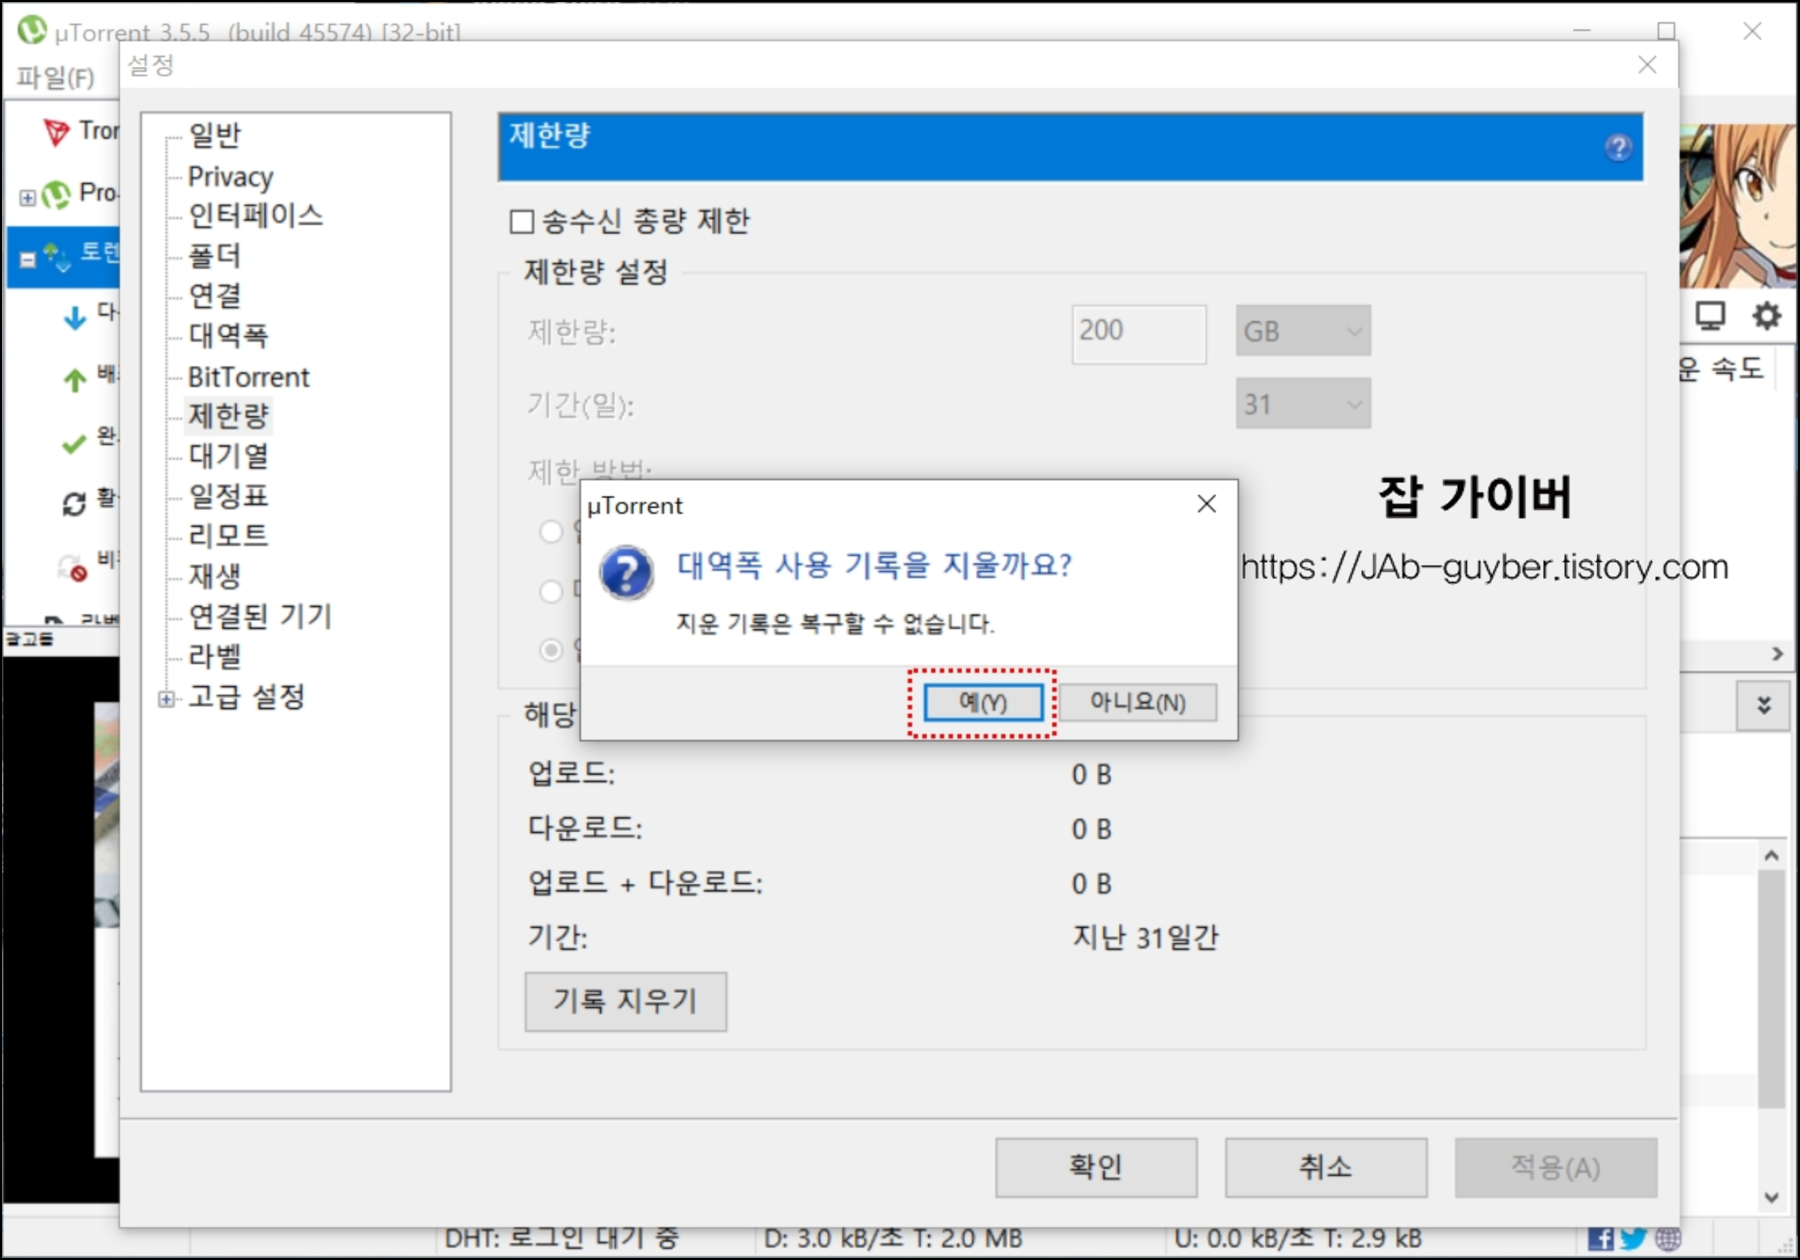The width and height of the screenshot is (1800, 1260).
Task: Click the remote monitor icon in main toolbar
Action: (1710, 316)
